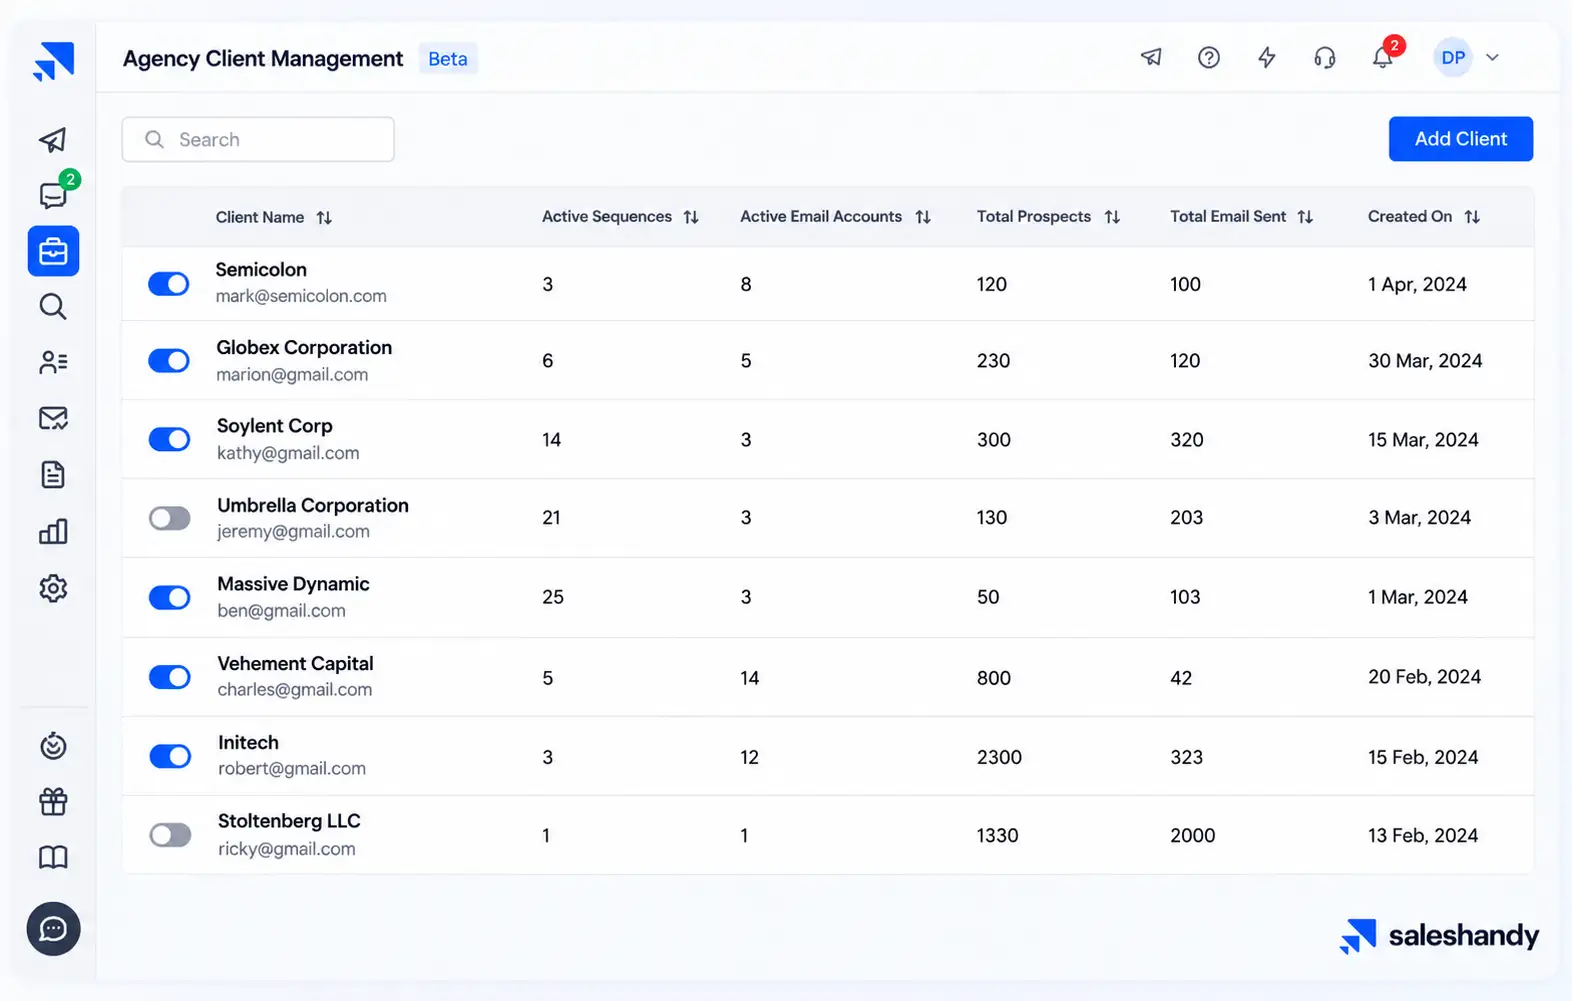Enable the Umbrella Corporation toggle
Image resolution: width=1572 pixels, height=1001 pixels.
pos(169,518)
